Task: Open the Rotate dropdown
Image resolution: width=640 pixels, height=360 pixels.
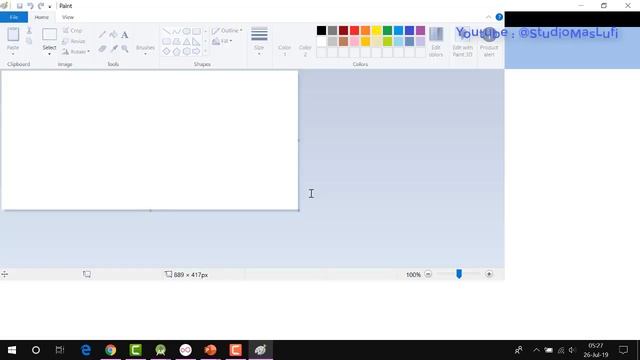Action: point(76,52)
